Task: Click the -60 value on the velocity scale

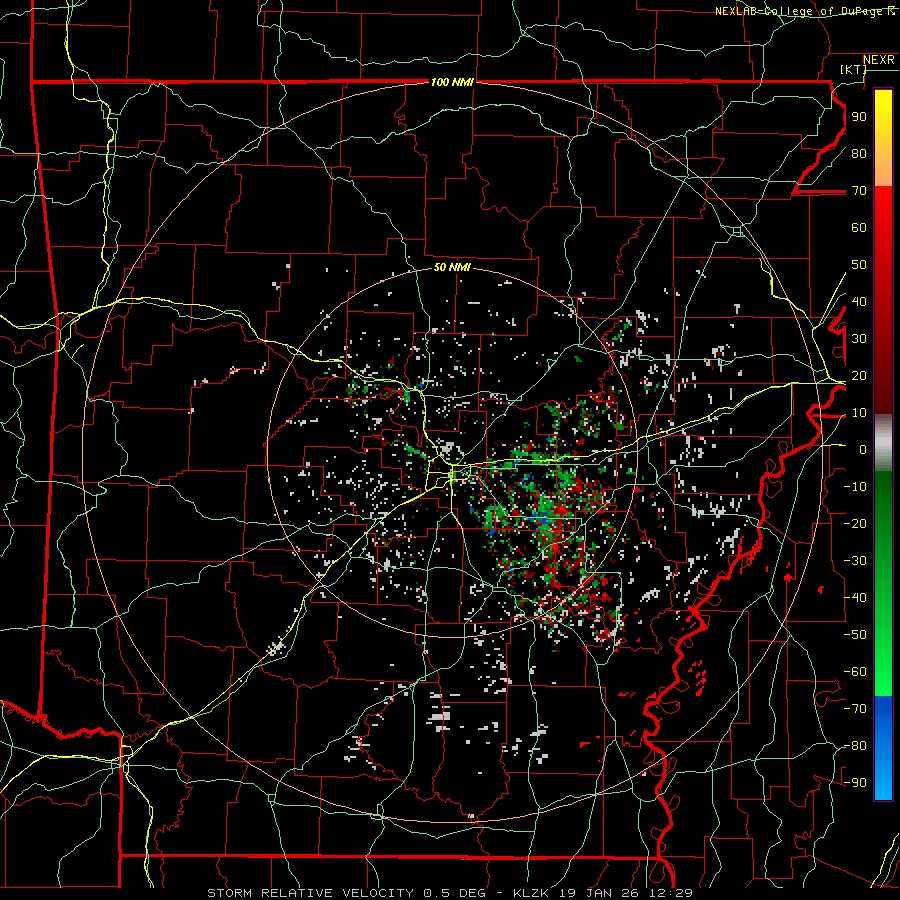Action: click(855, 672)
